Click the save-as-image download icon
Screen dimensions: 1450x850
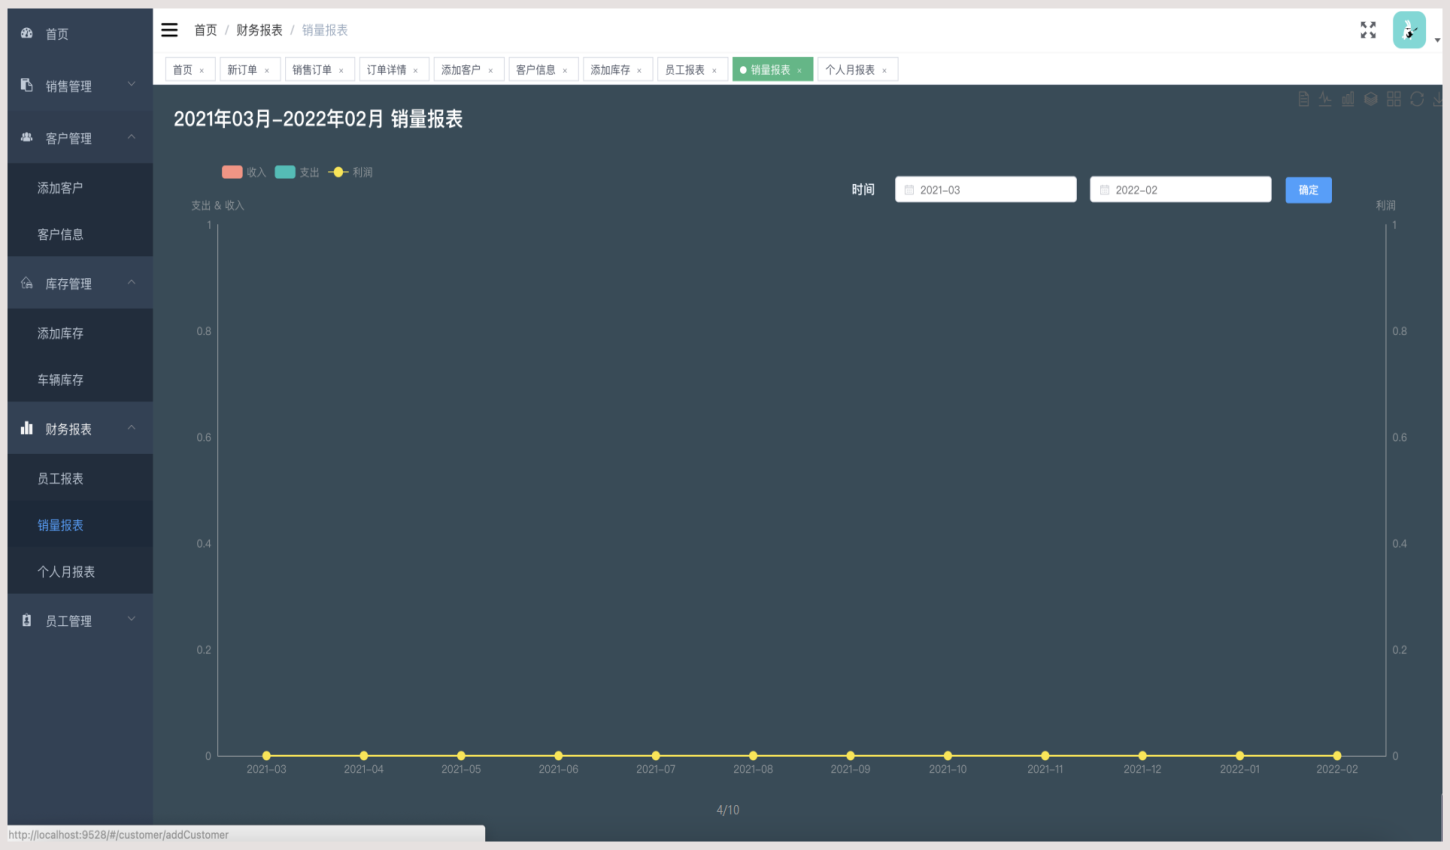(1438, 99)
